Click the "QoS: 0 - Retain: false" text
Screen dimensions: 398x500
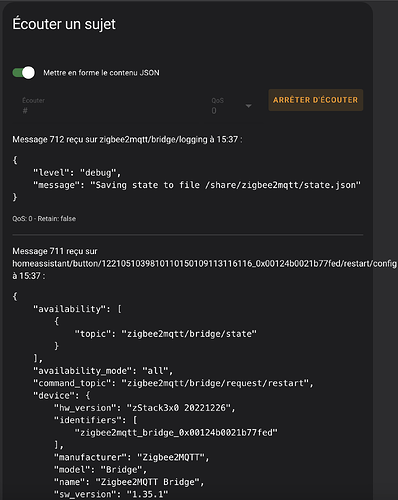pyautogui.click(x=44, y=219)
